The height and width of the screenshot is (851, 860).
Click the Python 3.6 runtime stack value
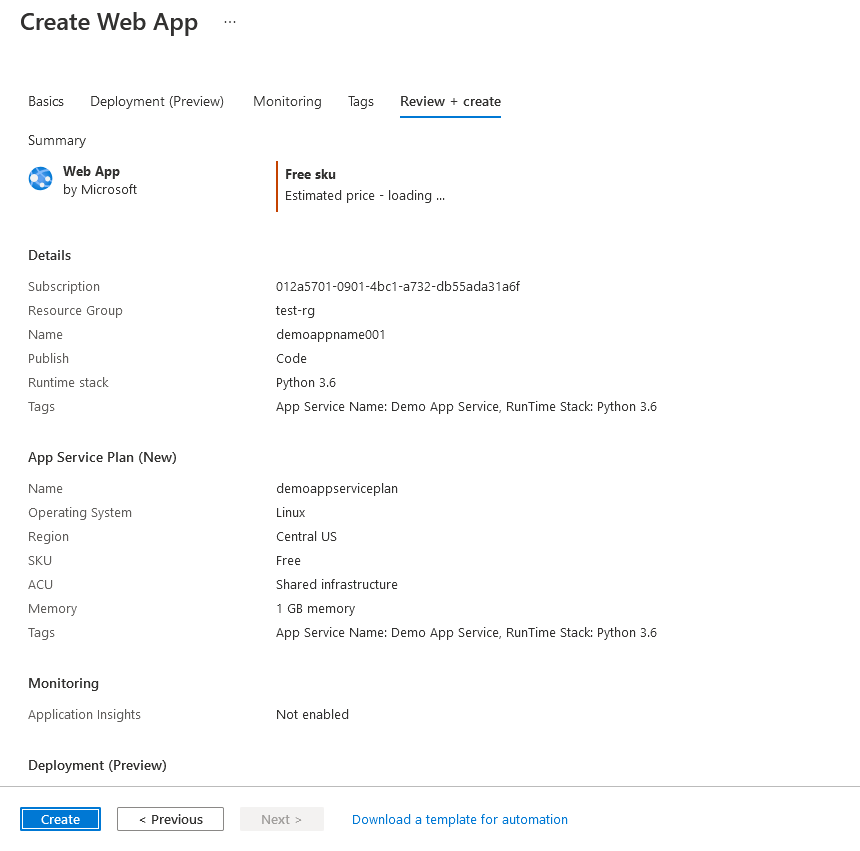pos(306,382)
